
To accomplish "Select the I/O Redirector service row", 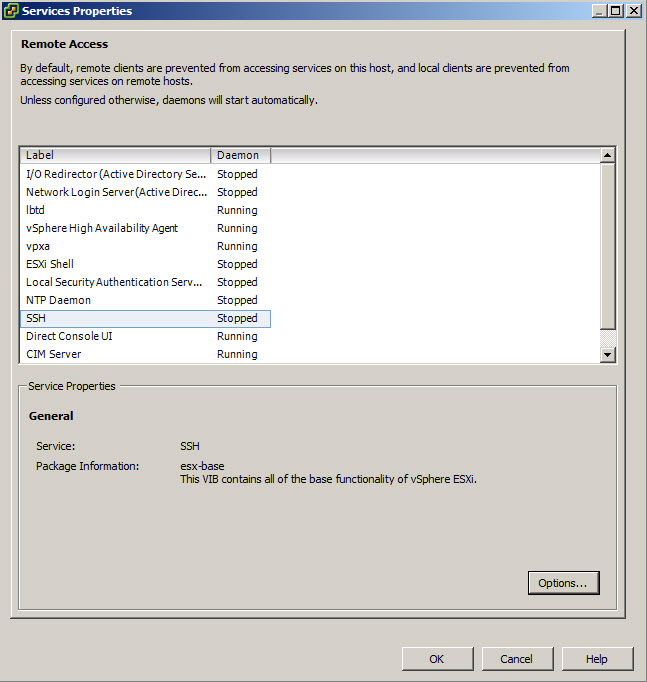I will coord(115,174).
